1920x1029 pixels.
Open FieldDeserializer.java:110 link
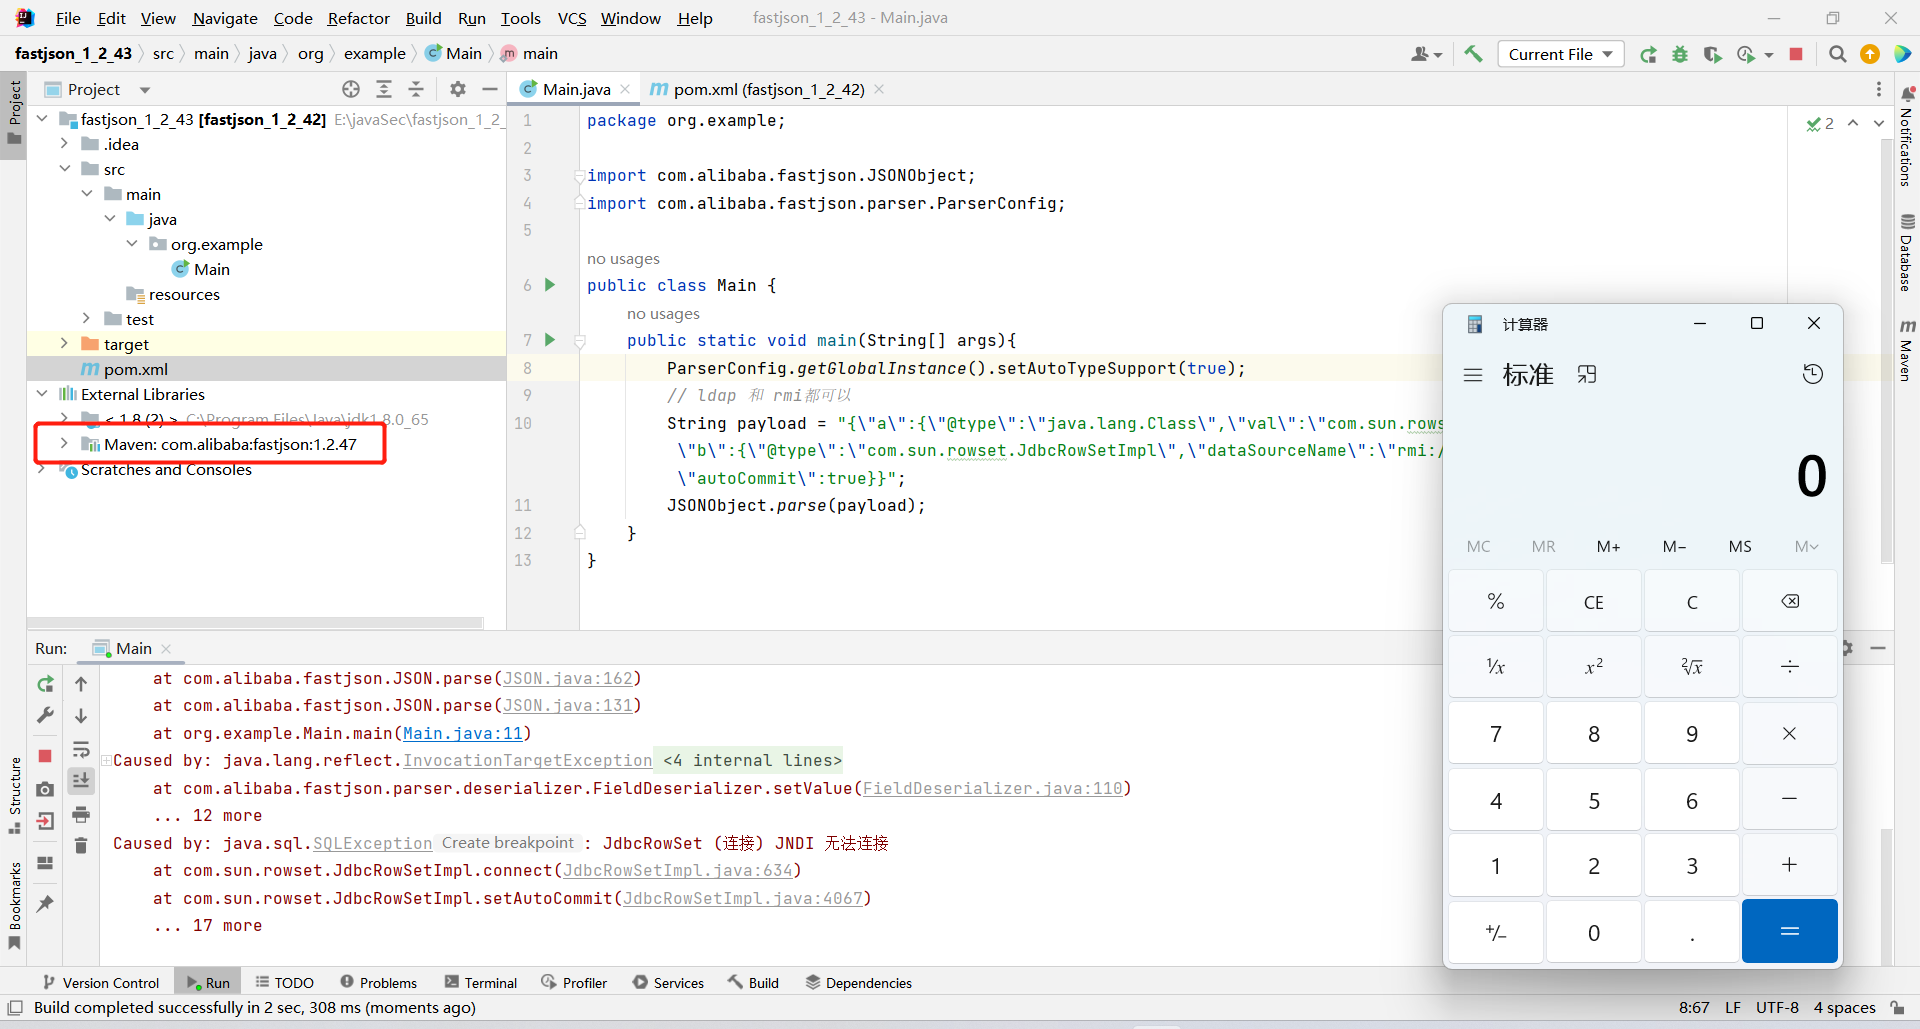992,789
